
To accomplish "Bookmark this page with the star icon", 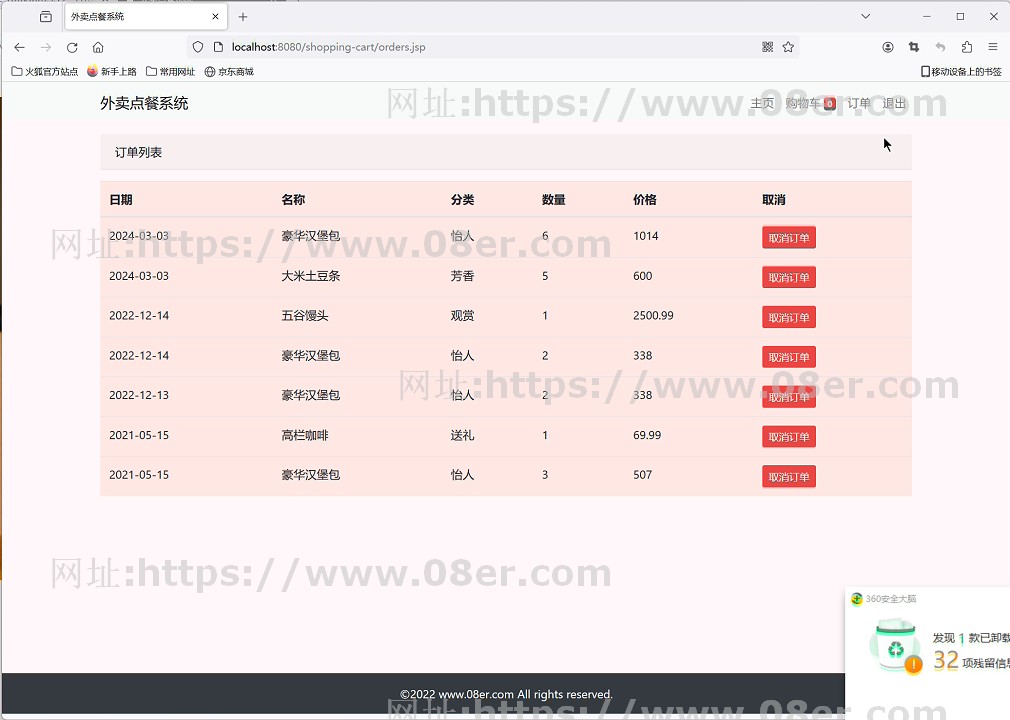I will pos(788,47).
